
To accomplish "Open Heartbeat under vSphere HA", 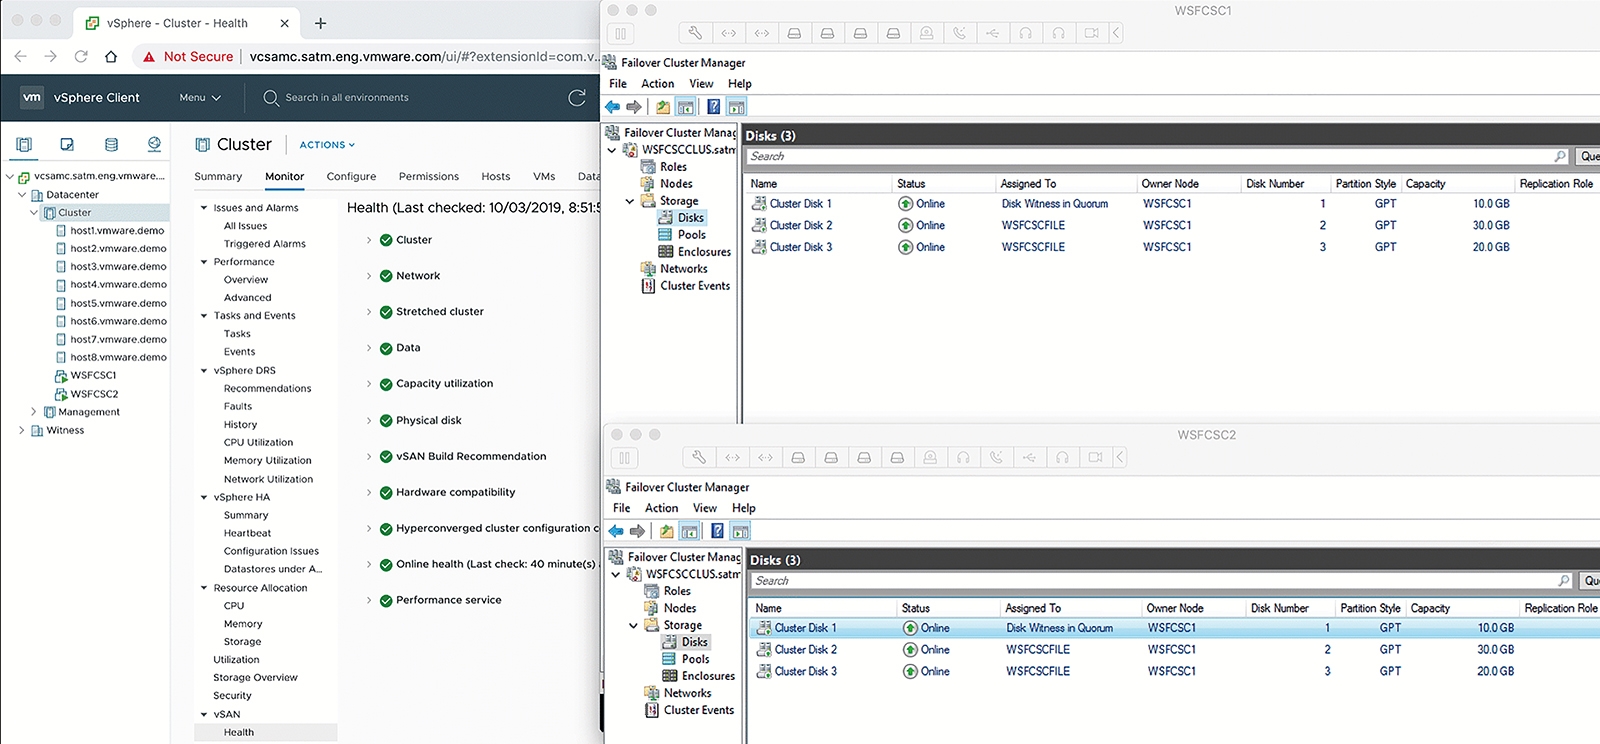I will (247, 533).
